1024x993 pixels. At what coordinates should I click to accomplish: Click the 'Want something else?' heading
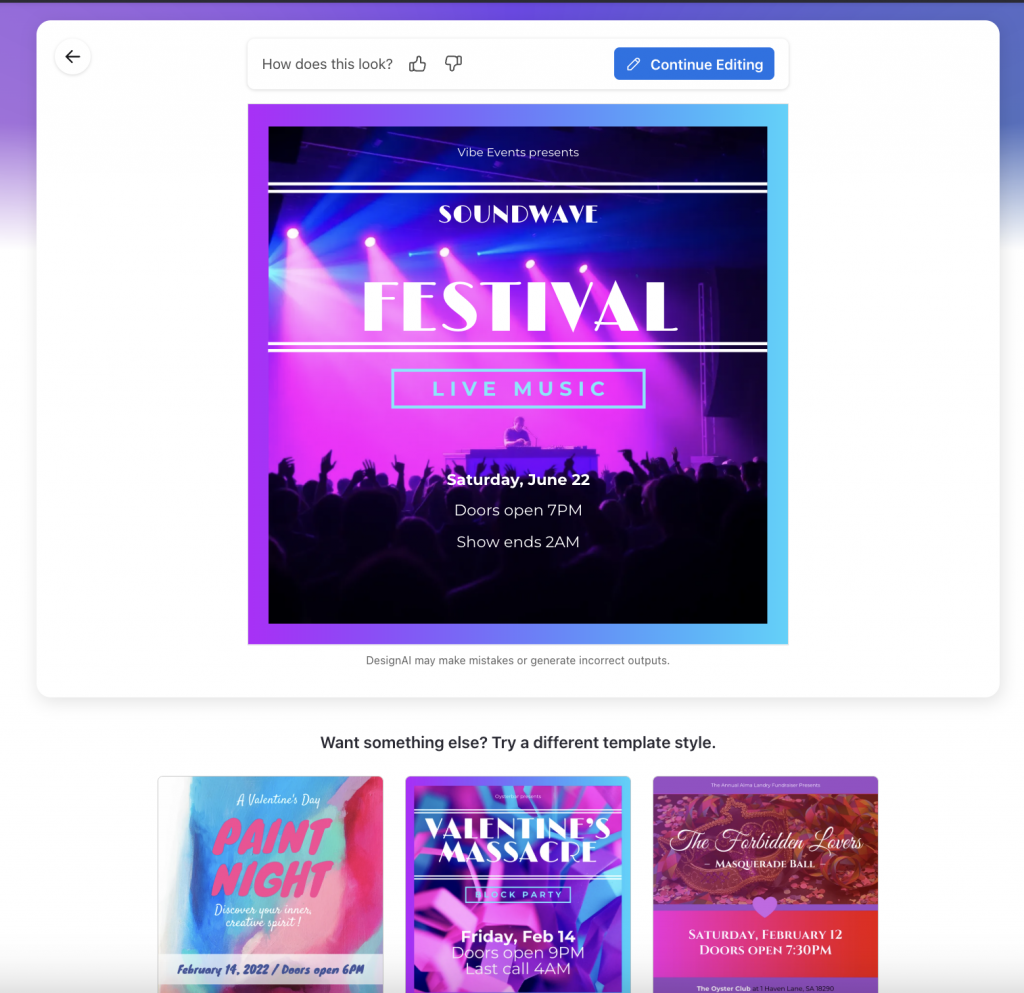[x=518, y=742]
